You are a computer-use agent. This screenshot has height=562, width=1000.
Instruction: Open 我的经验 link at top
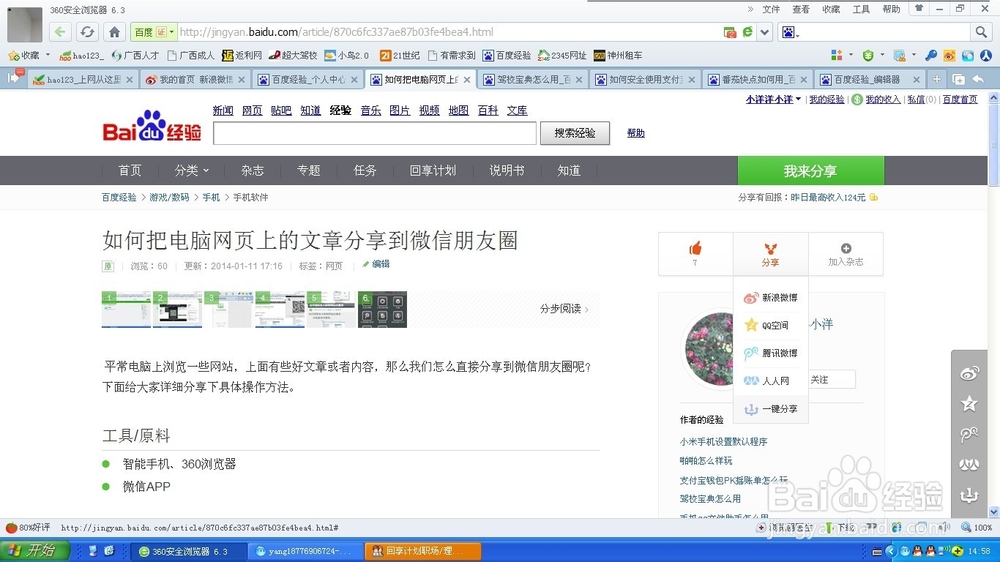point(827,100)
